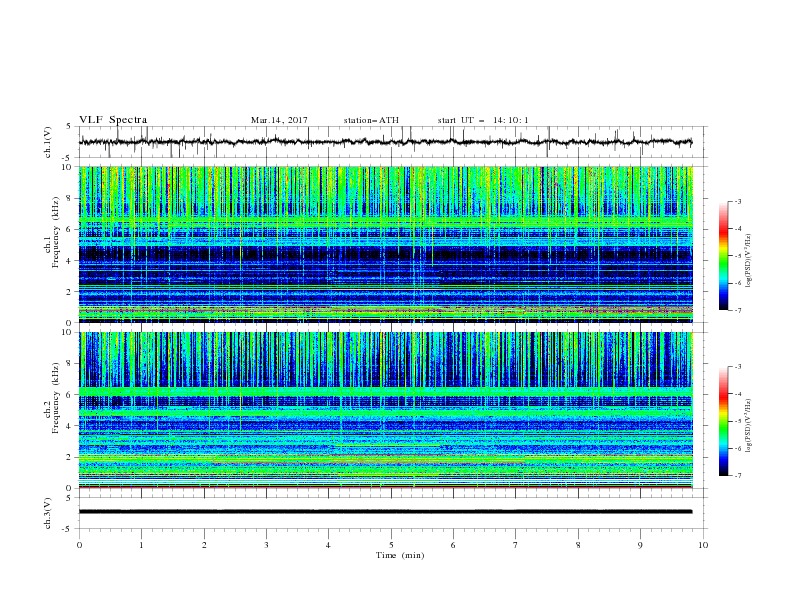Click time axis tick label "8"

(578, 545)
